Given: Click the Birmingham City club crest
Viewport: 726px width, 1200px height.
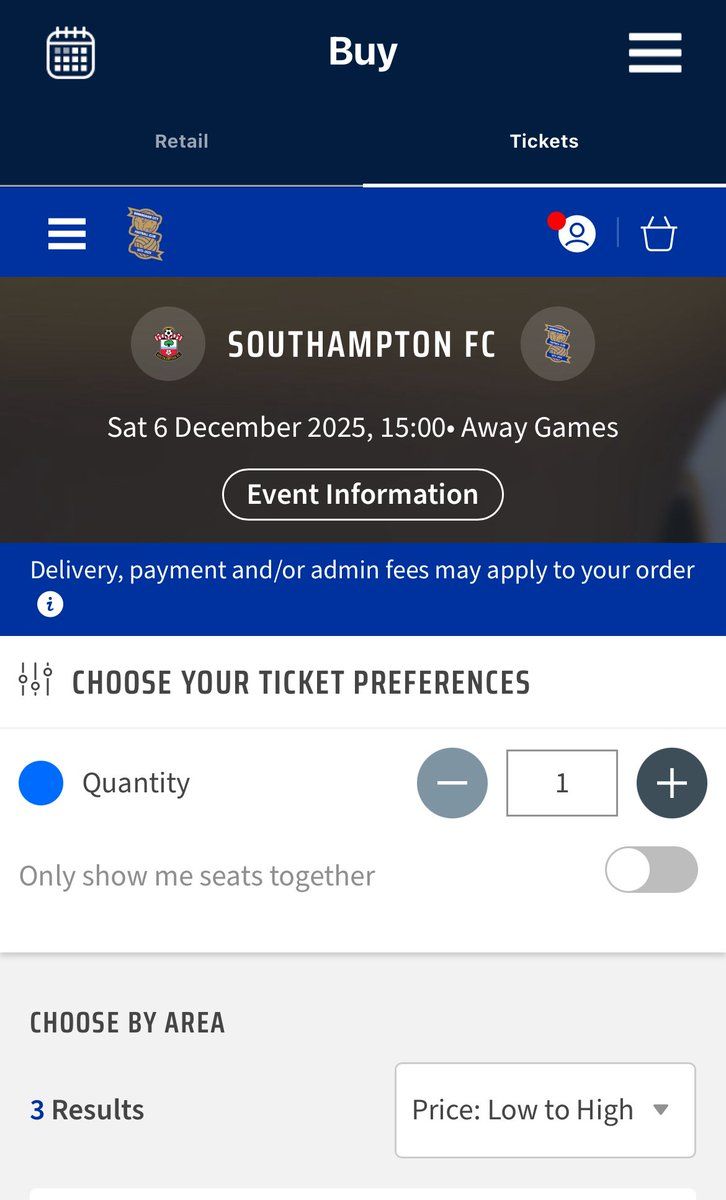Looking at the screenshot, I should (x=146, y=231).
